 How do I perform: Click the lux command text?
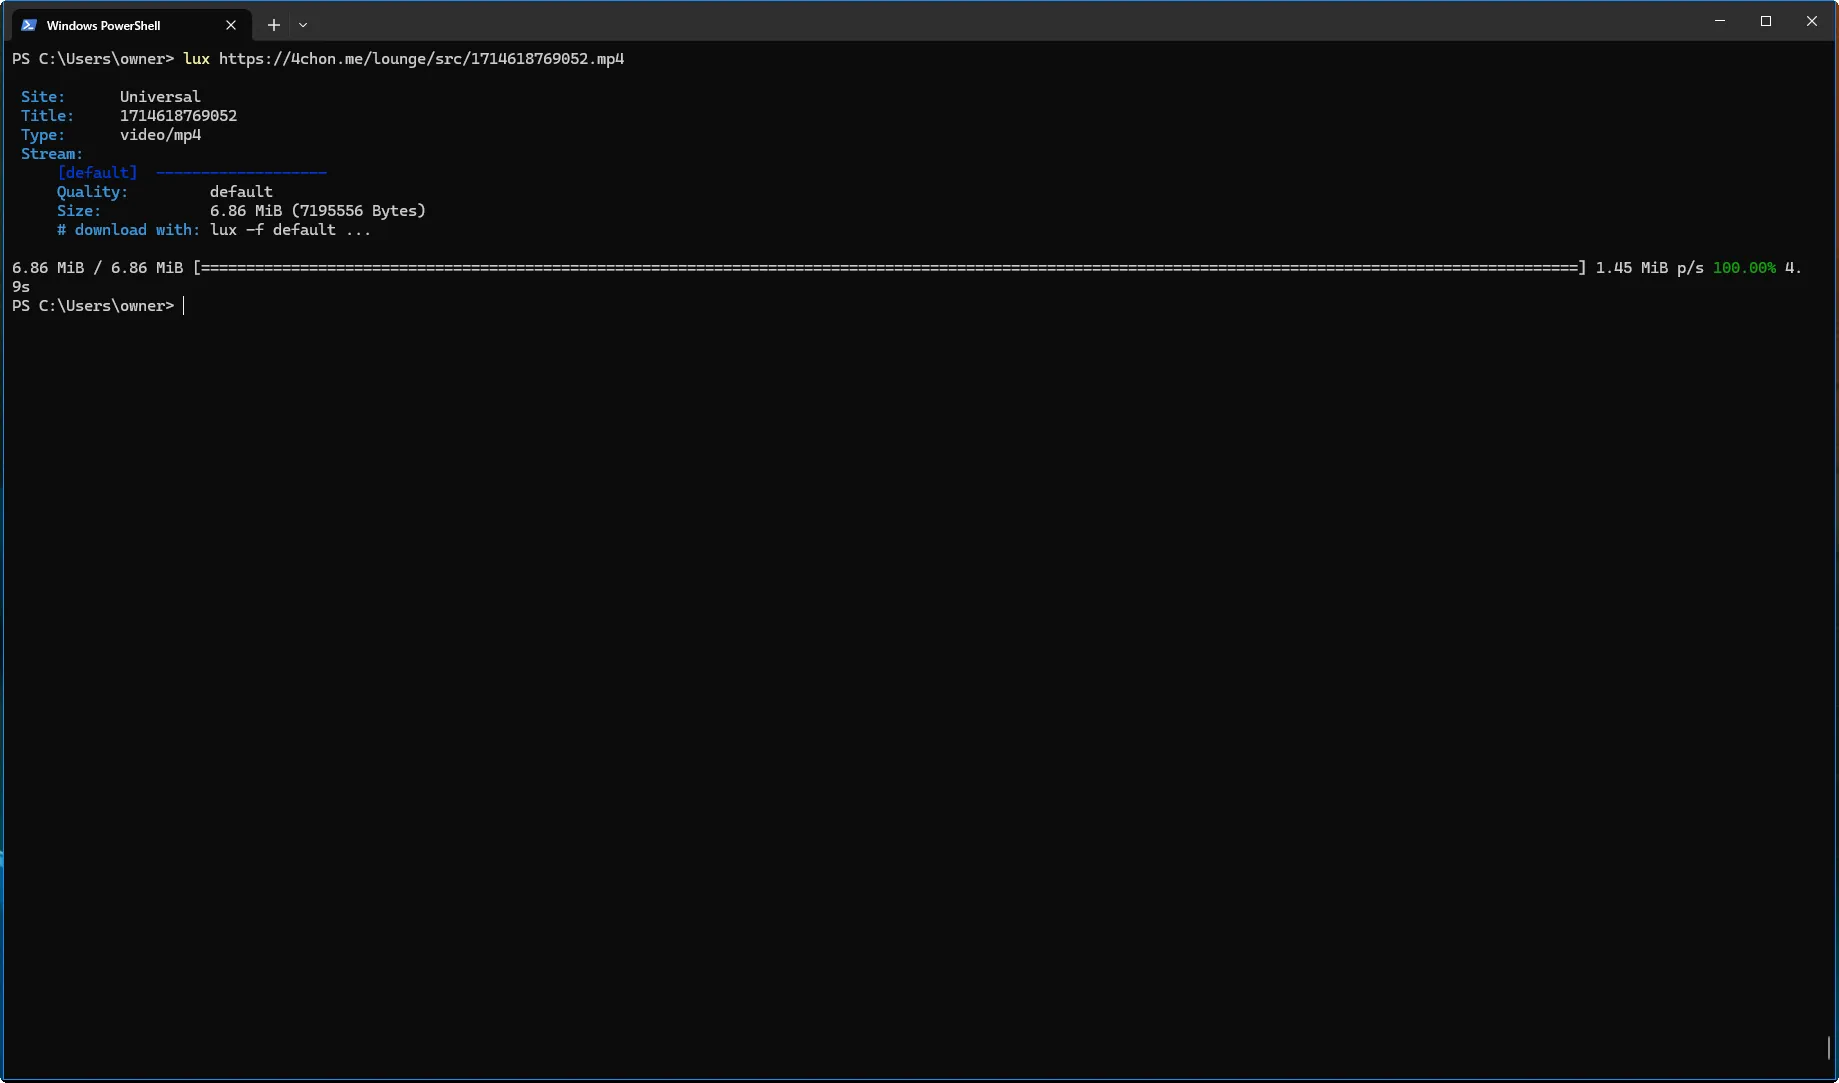(196, 59)
